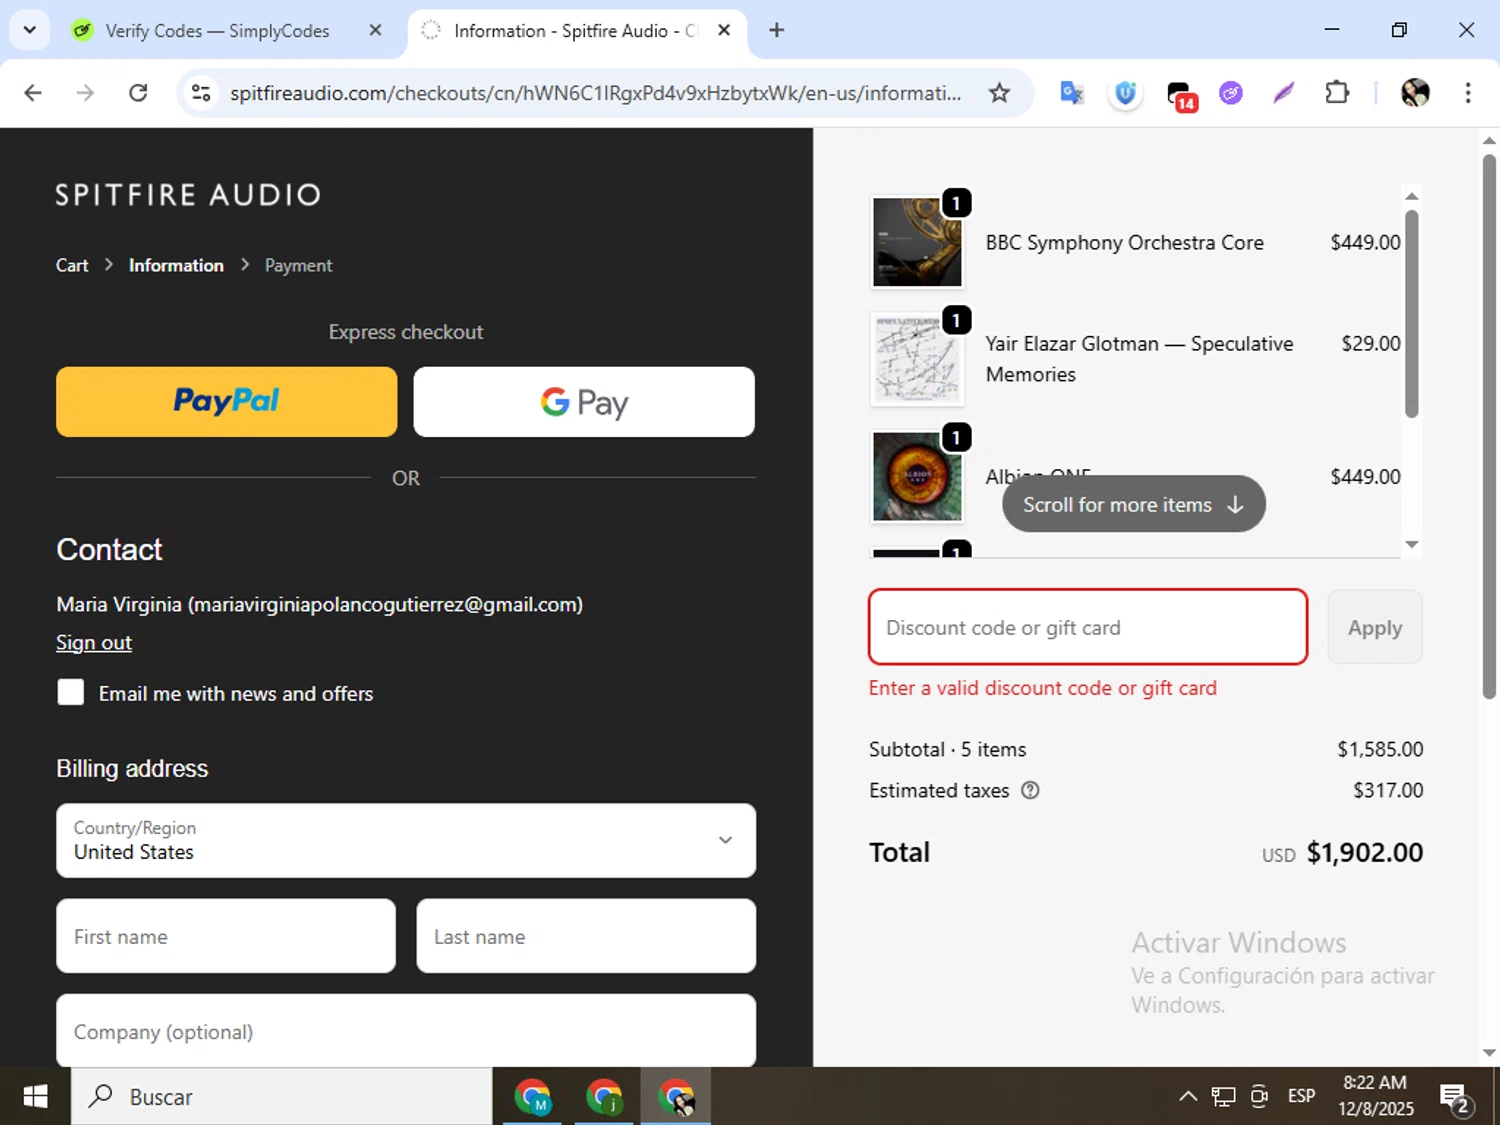Close the Spitfire Audio tab

pyautogui.click(x=724, y=30)
